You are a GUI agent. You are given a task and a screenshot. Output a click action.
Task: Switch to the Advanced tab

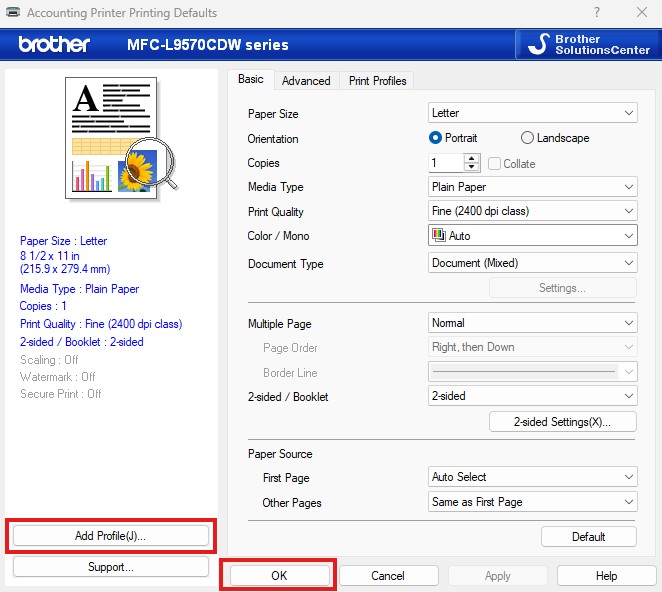coord(306,81)
